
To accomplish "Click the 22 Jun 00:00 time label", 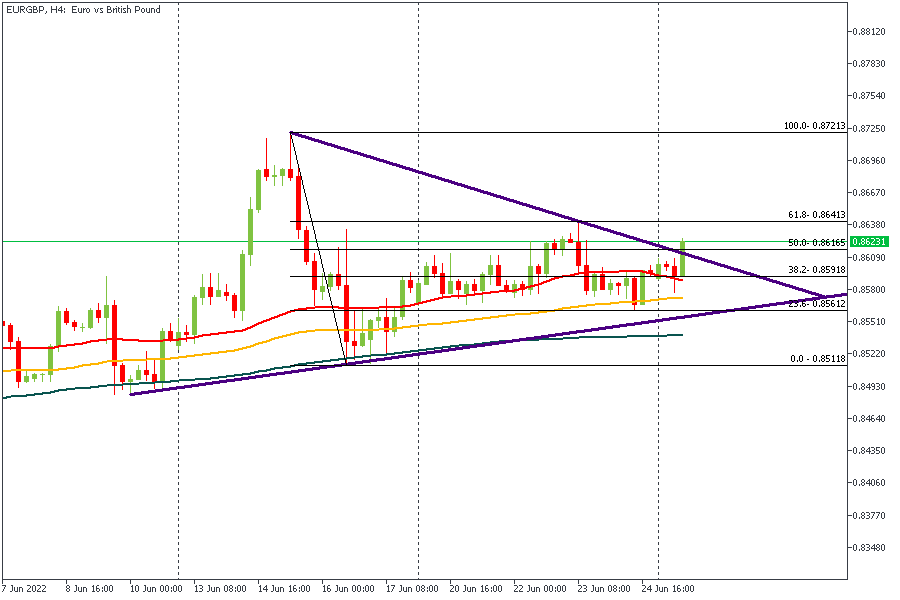I will pyautogui.click(x=540, y=588).
